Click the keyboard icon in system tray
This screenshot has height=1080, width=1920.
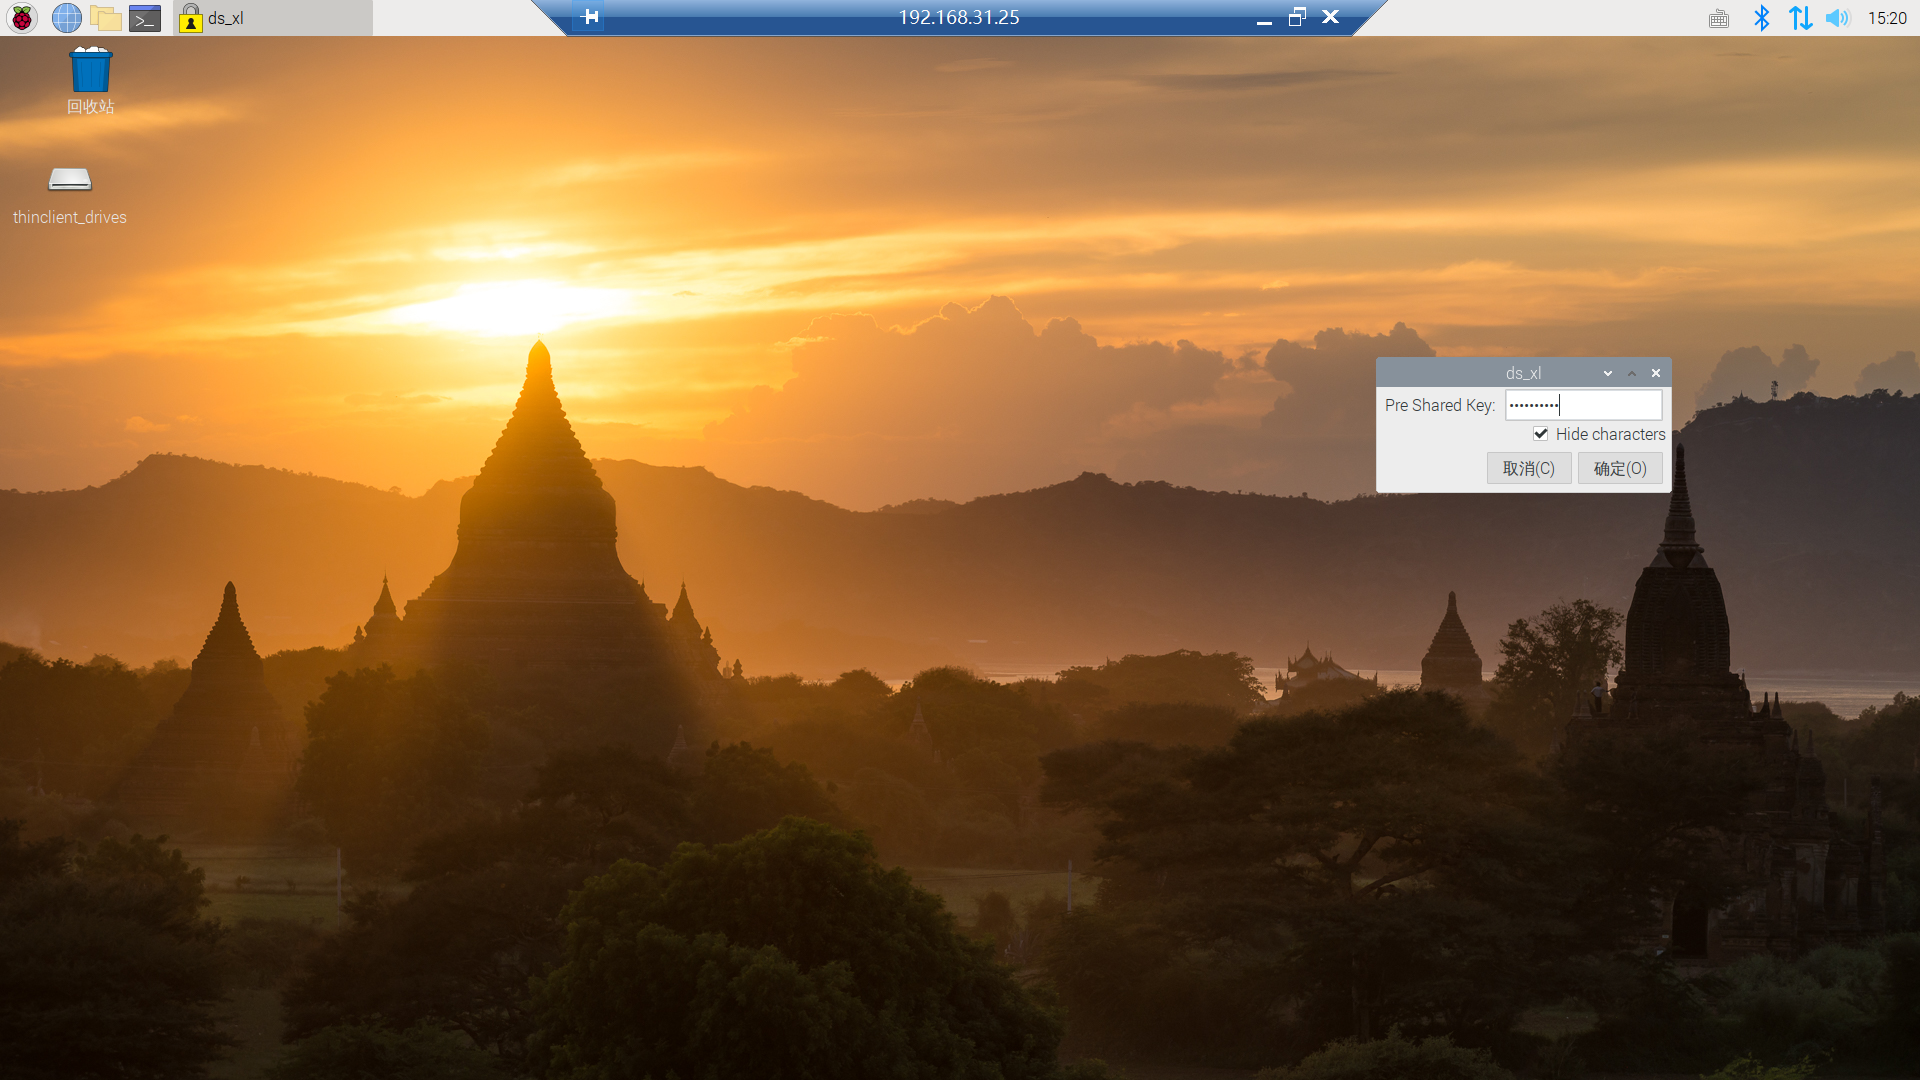[1719, 19]
